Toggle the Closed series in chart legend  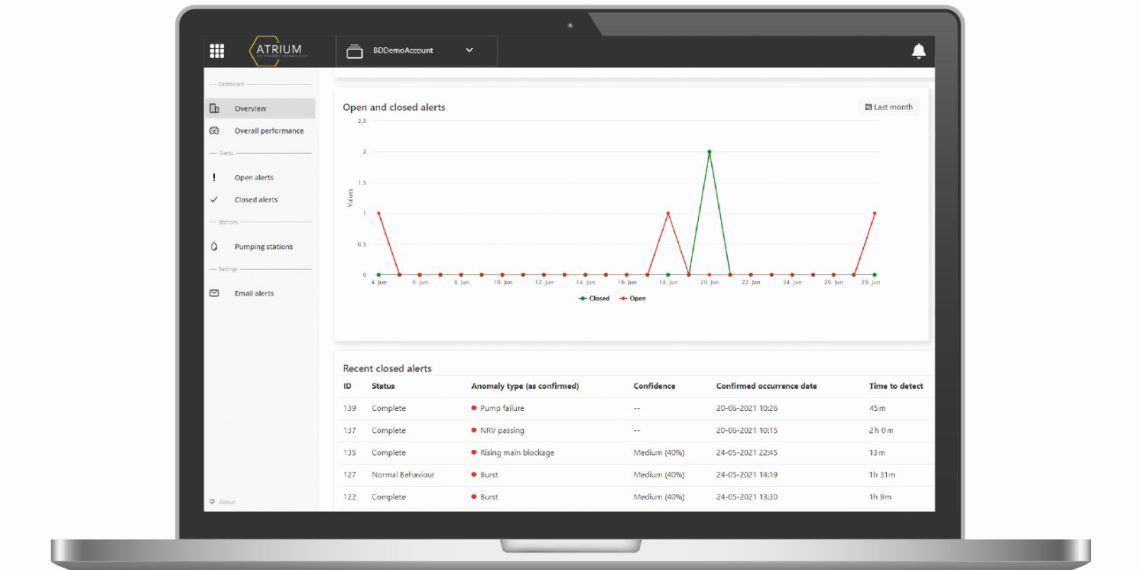(x=594, y=298)
